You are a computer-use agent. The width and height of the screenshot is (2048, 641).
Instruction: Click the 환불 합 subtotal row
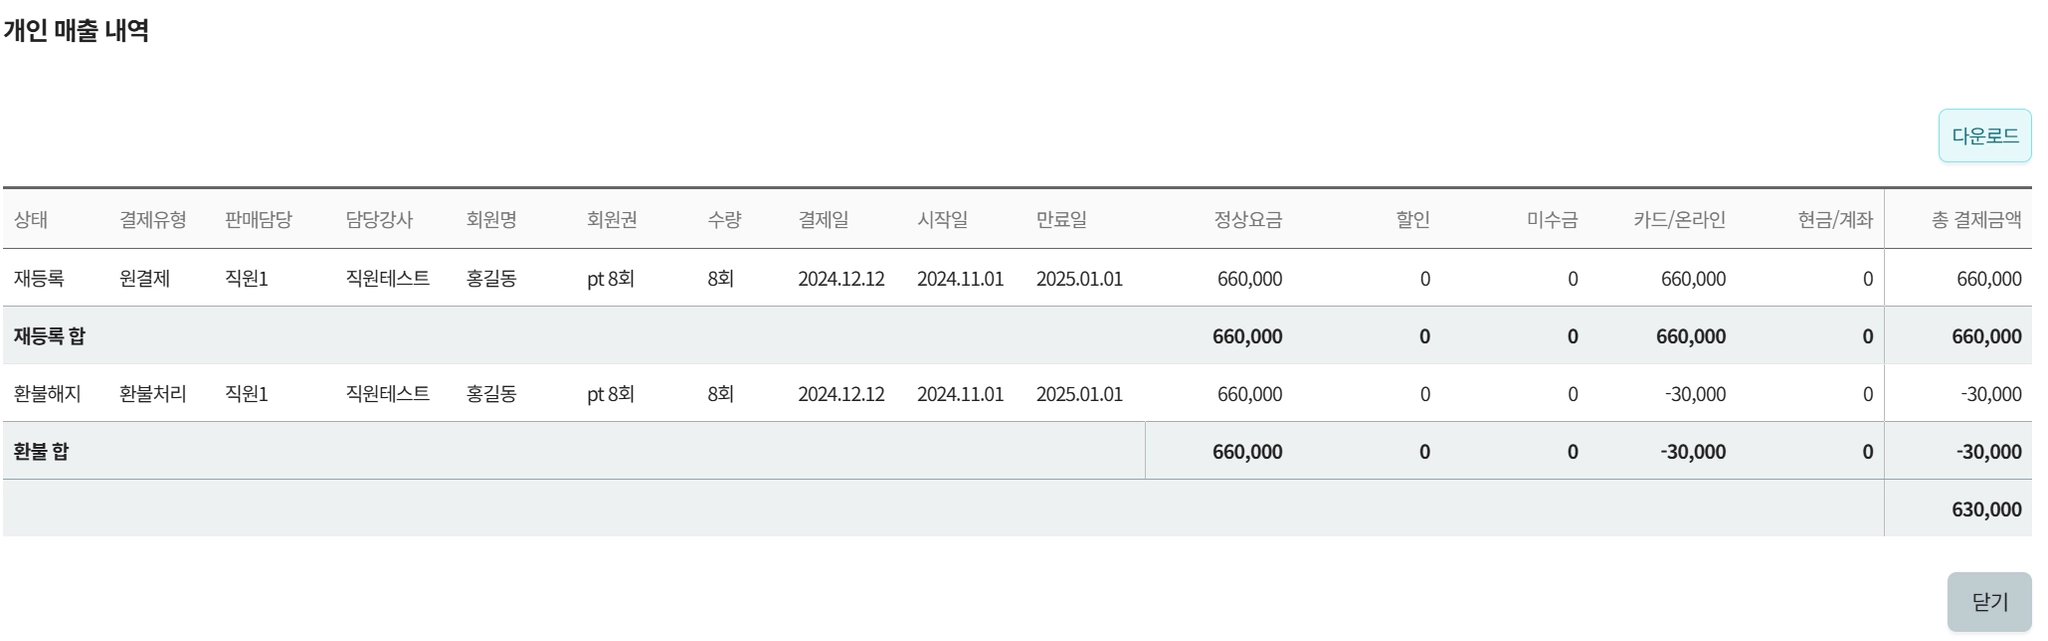coord(42,452)
